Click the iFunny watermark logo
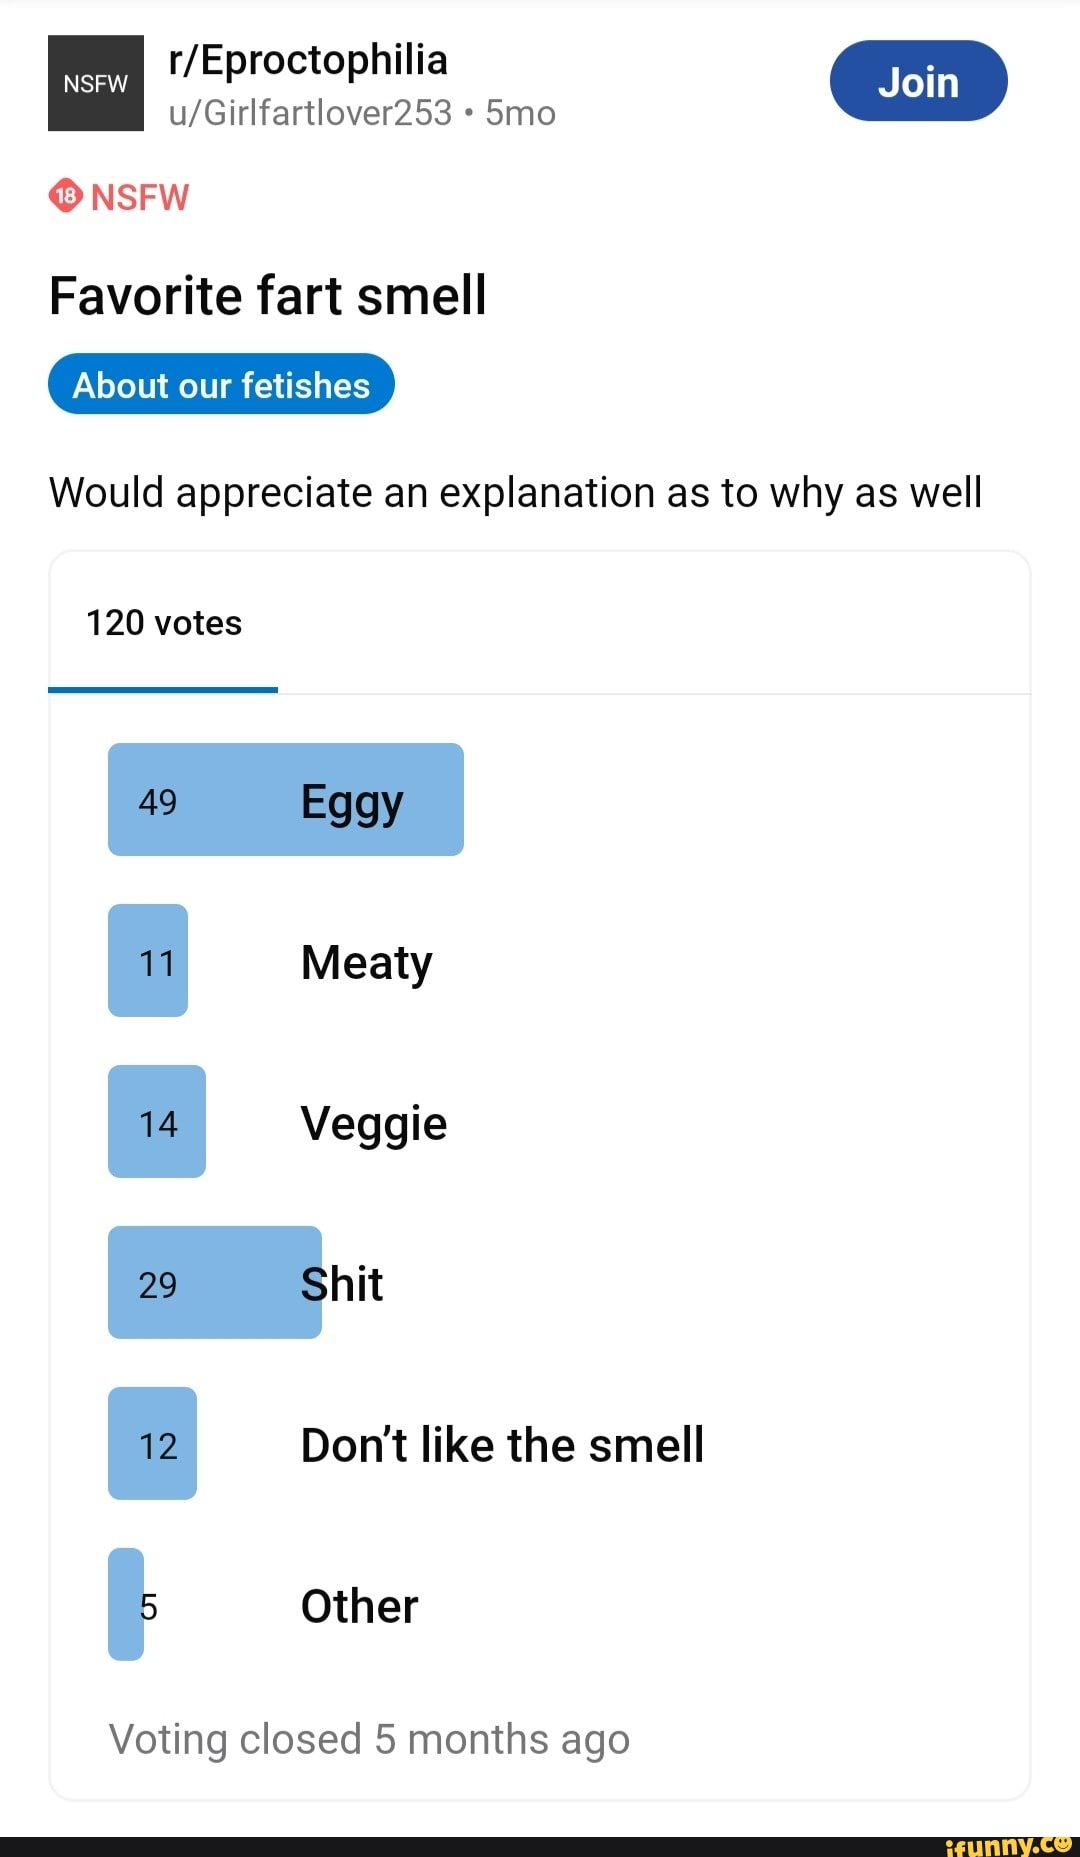This screenshot has height=1857, width=1080. pyautogui.click(x=1008, y=1845)
